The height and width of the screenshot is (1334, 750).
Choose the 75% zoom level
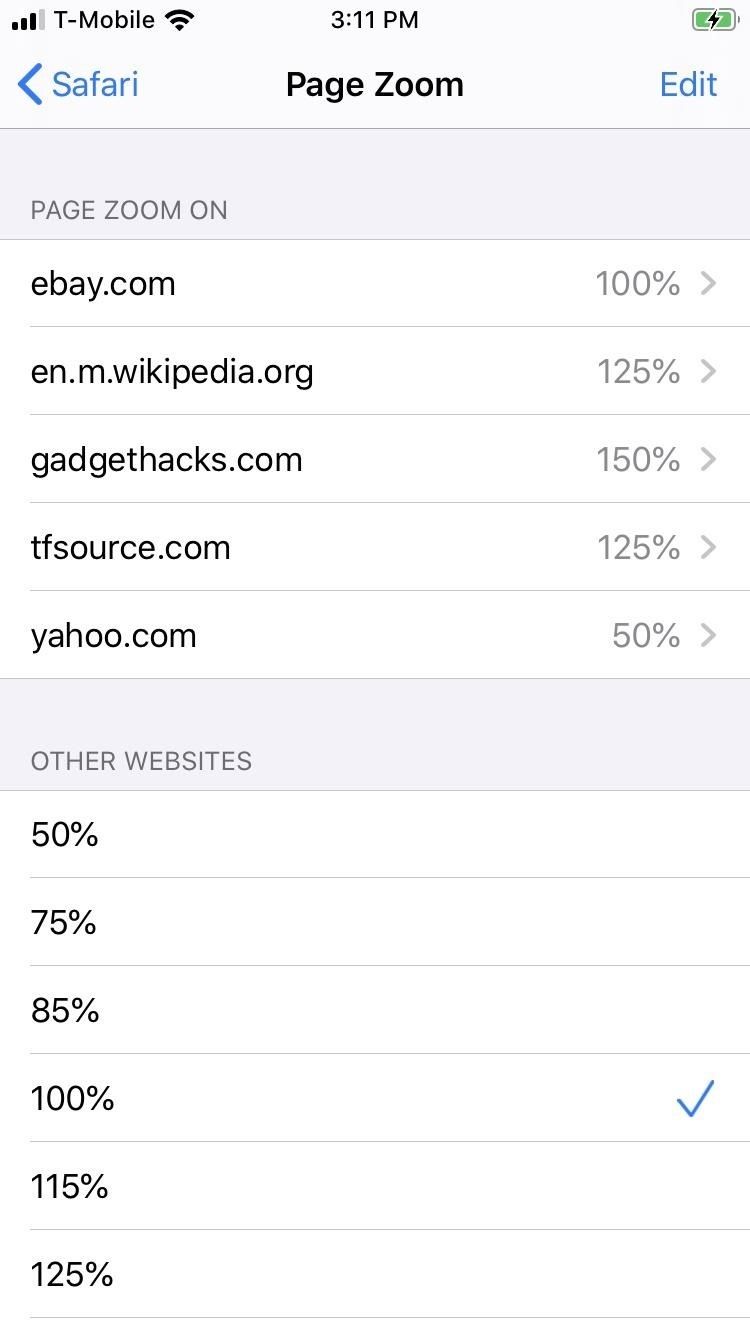(375, 923)
